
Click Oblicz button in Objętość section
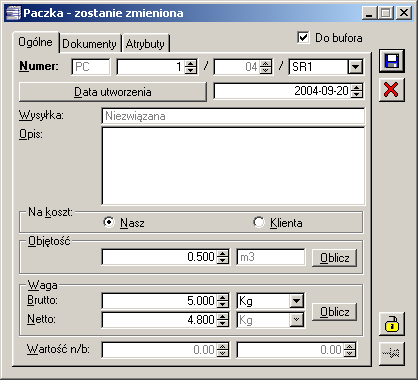(x=334, y=258)
